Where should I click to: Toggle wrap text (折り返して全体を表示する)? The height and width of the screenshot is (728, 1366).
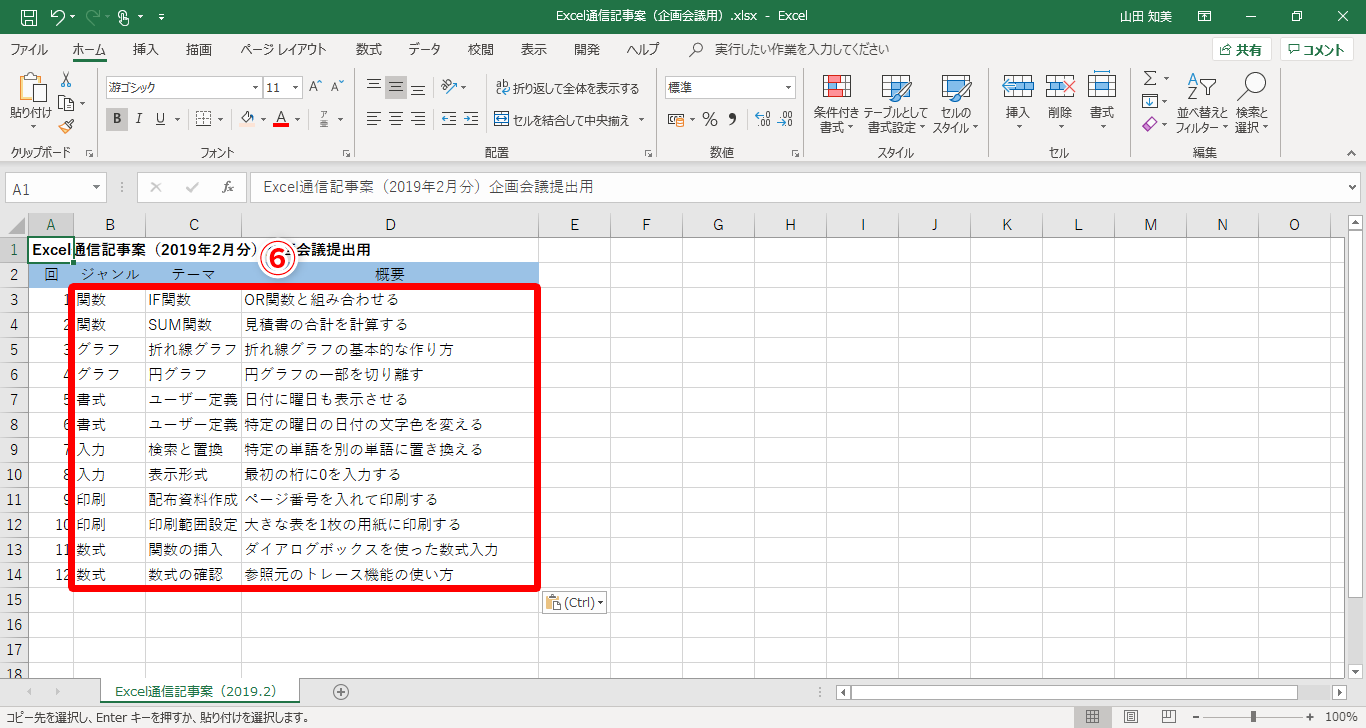pos(567,88)
